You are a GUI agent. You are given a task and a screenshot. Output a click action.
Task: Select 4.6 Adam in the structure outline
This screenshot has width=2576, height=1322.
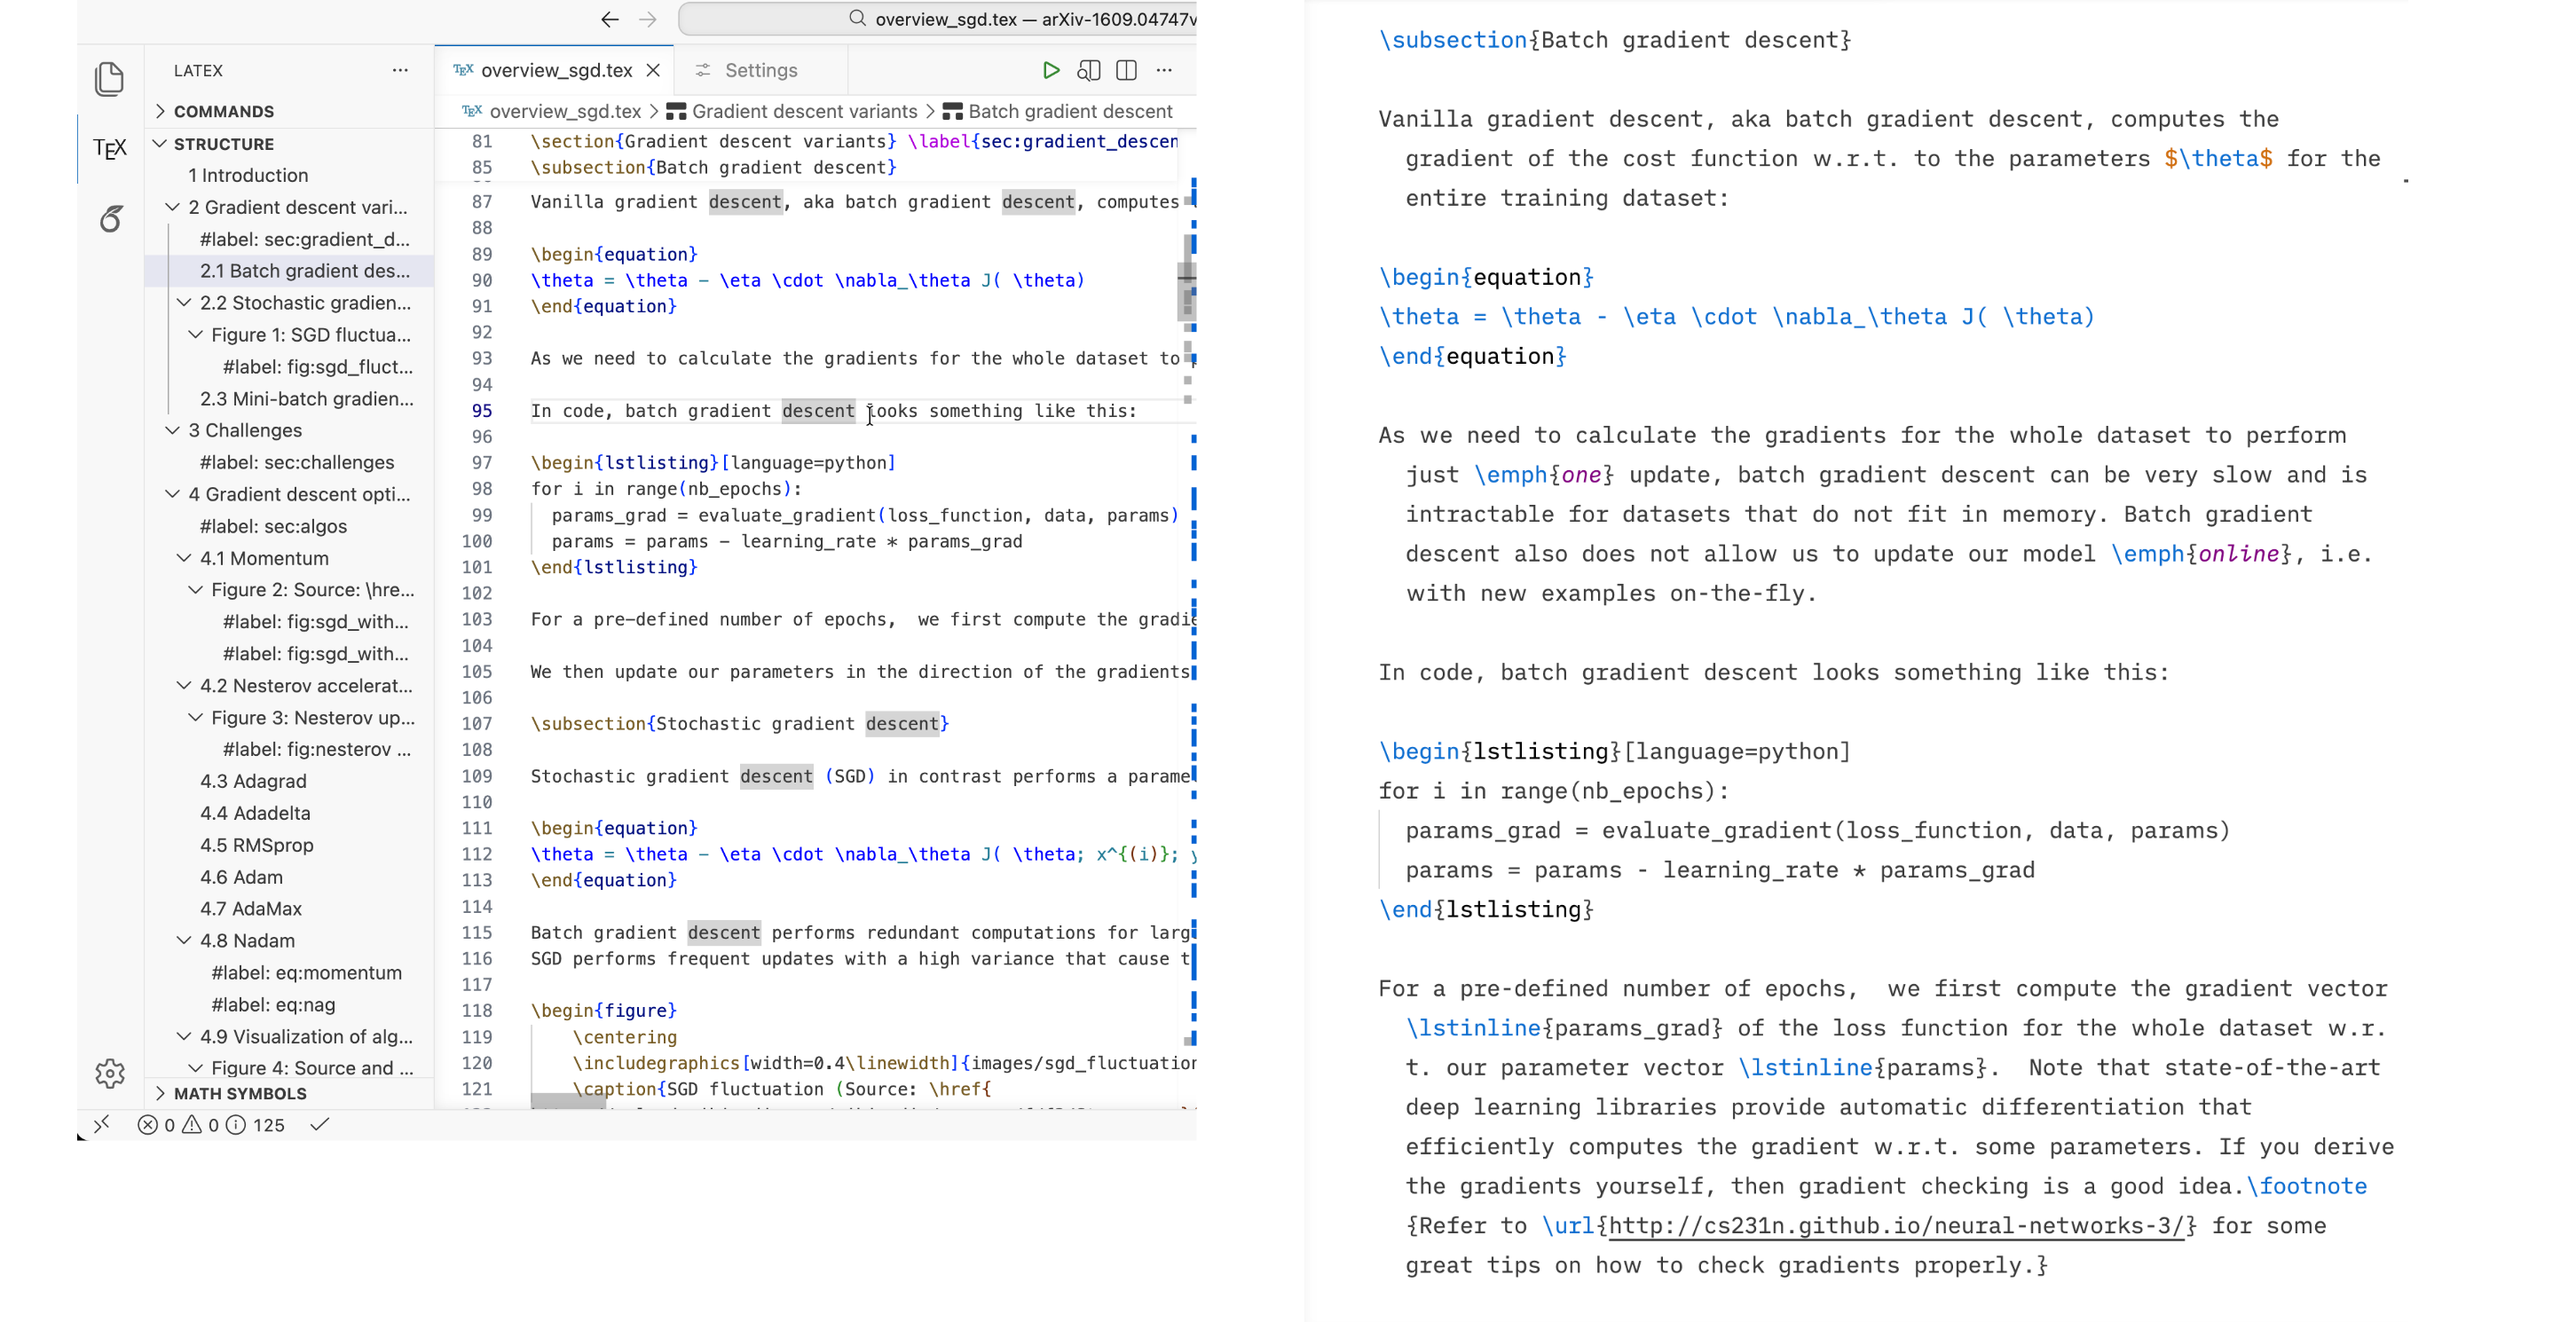point(241,877)
